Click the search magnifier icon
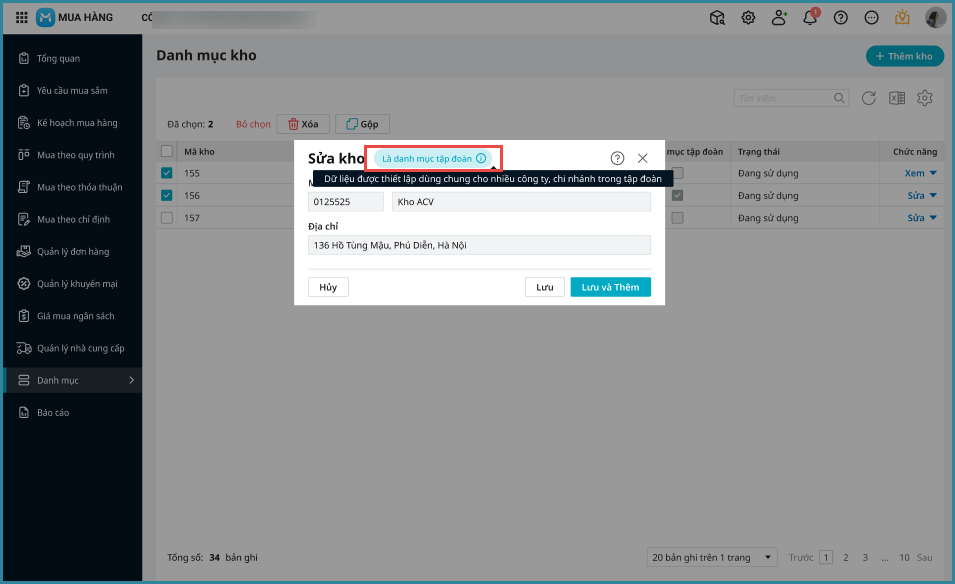The image size is (955, 584). pos(839,98)
